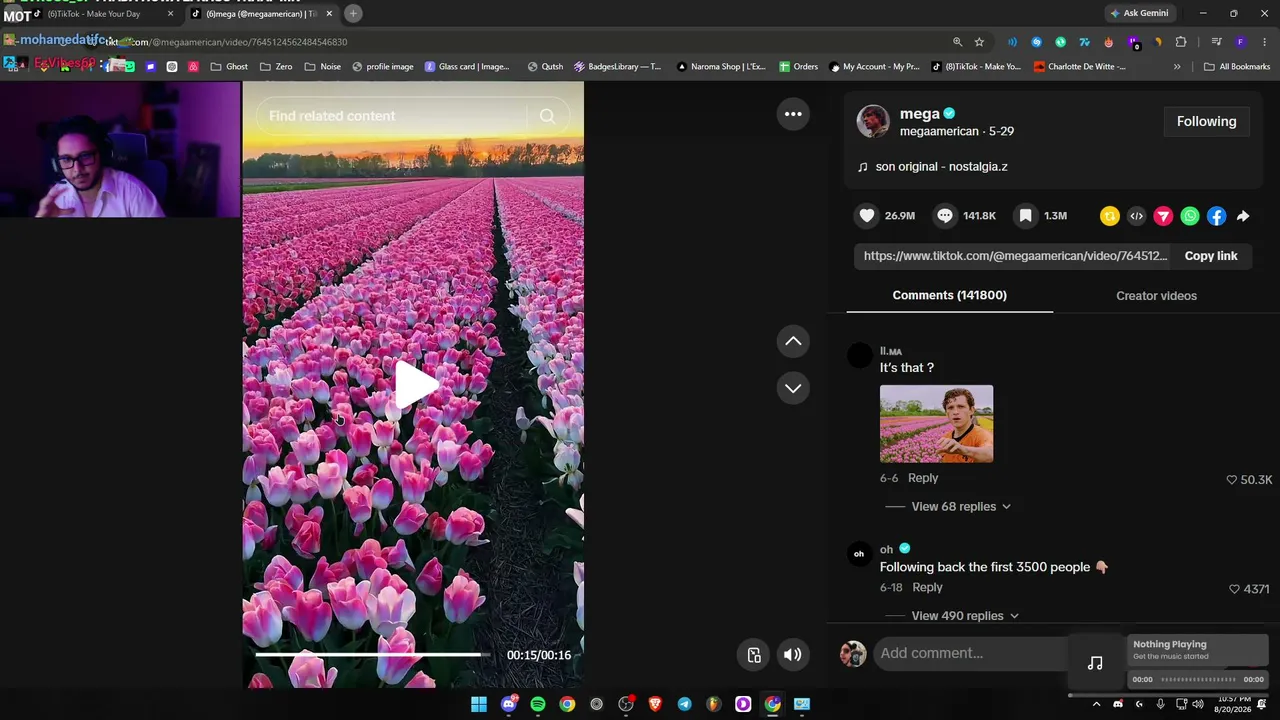Open a new browser tab
The height and width of the screenshot is (720, 1280).
pyautogui.click(x=353, y=14)
